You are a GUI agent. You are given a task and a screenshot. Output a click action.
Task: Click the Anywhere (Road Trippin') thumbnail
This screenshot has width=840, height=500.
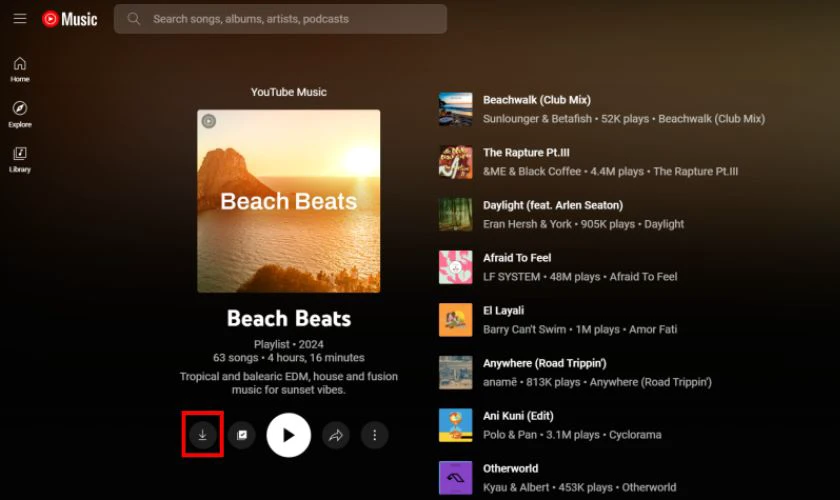point(455,372)
